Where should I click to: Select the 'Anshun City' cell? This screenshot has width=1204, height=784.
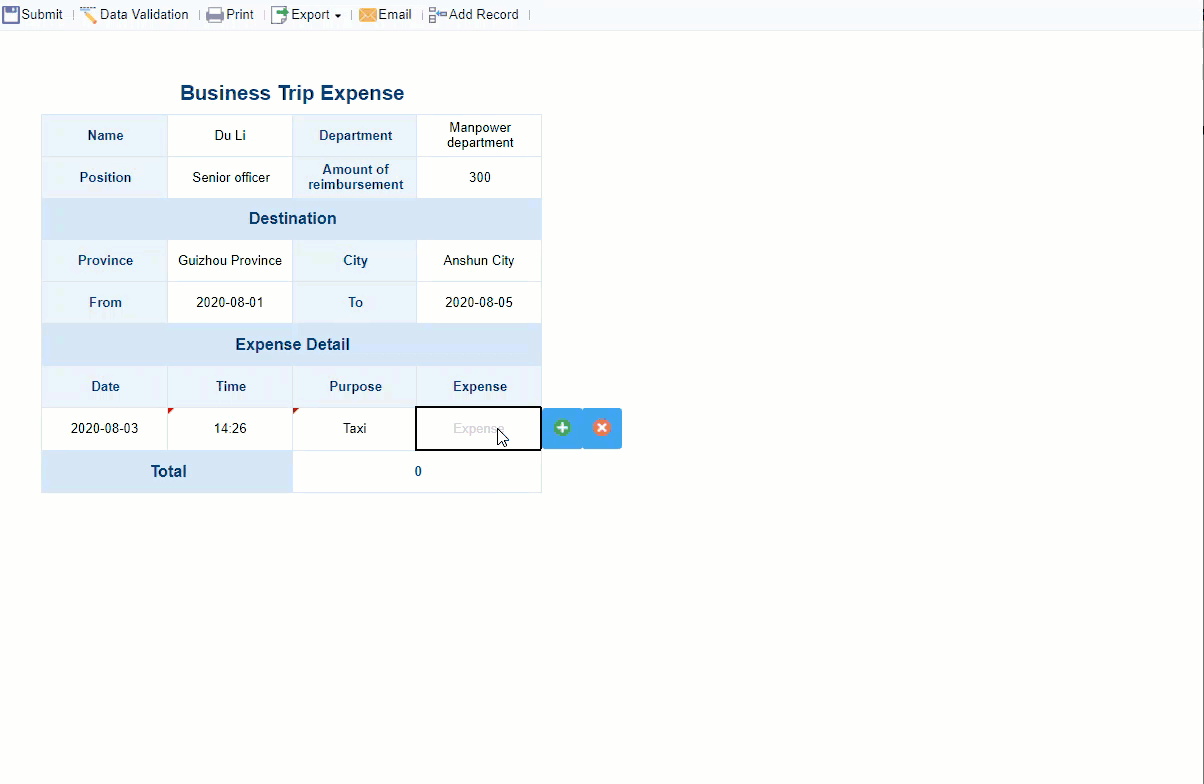[x=480, y=260]
